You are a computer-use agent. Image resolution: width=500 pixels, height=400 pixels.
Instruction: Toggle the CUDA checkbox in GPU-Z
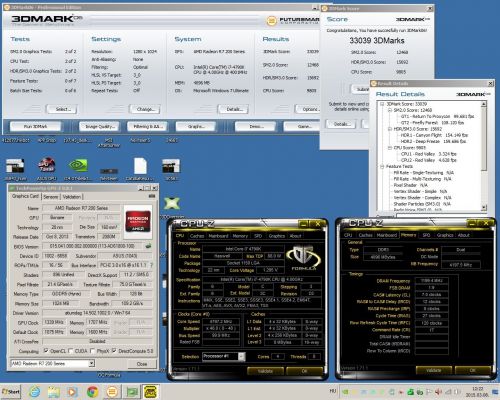[x=70, y=351]
